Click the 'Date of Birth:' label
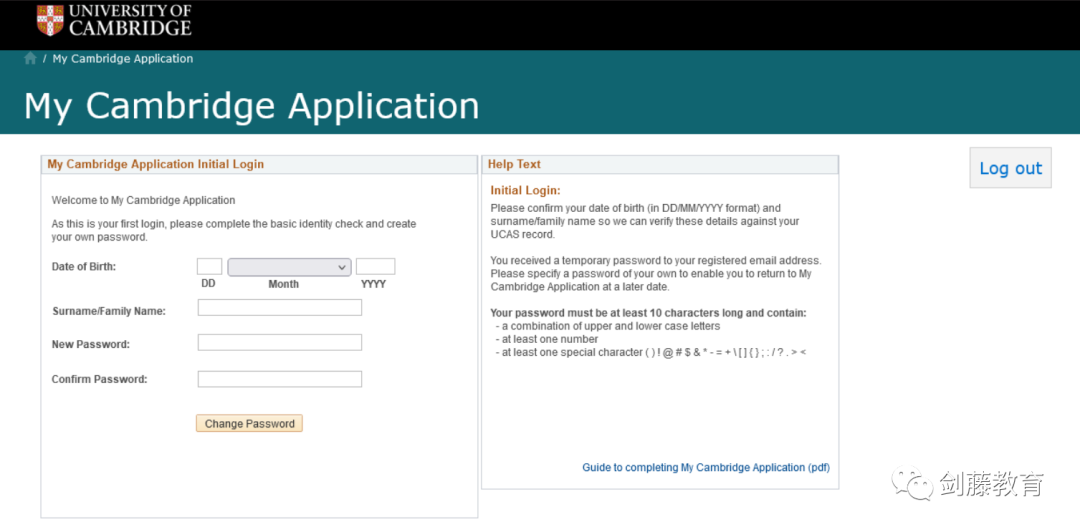The width and height of the screenshot is (1080, 532). [84, 267]
